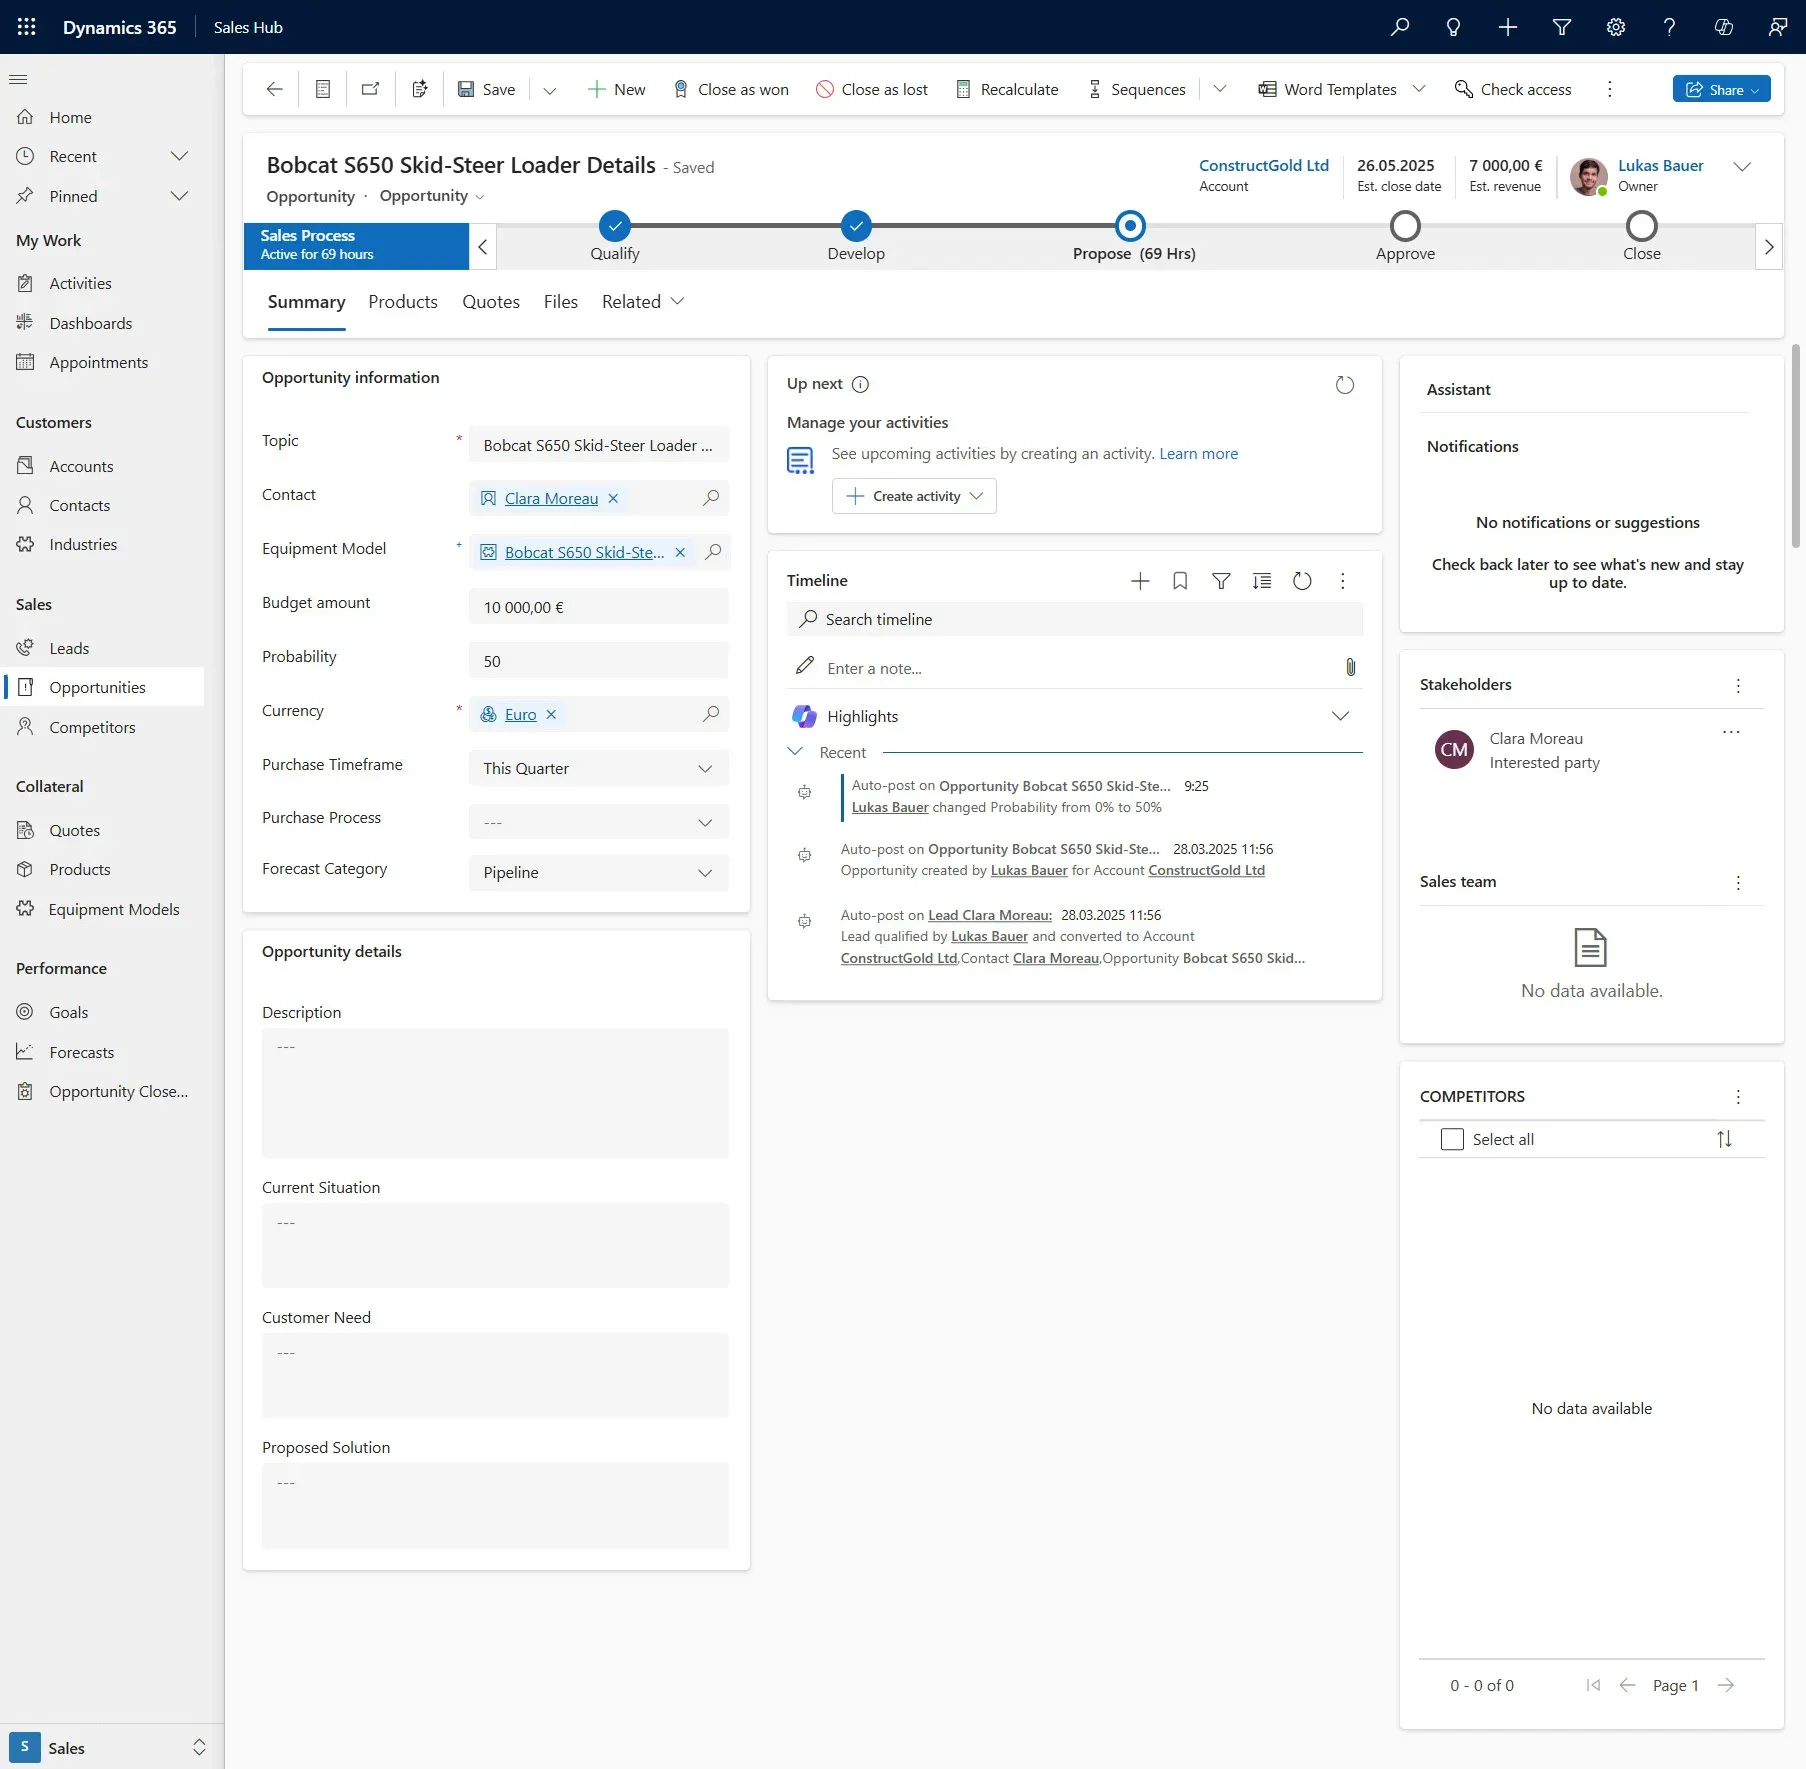Remove Clara Moreau from the Contact field
The height and width of the screenshot is (1769, 1806).
614,498
